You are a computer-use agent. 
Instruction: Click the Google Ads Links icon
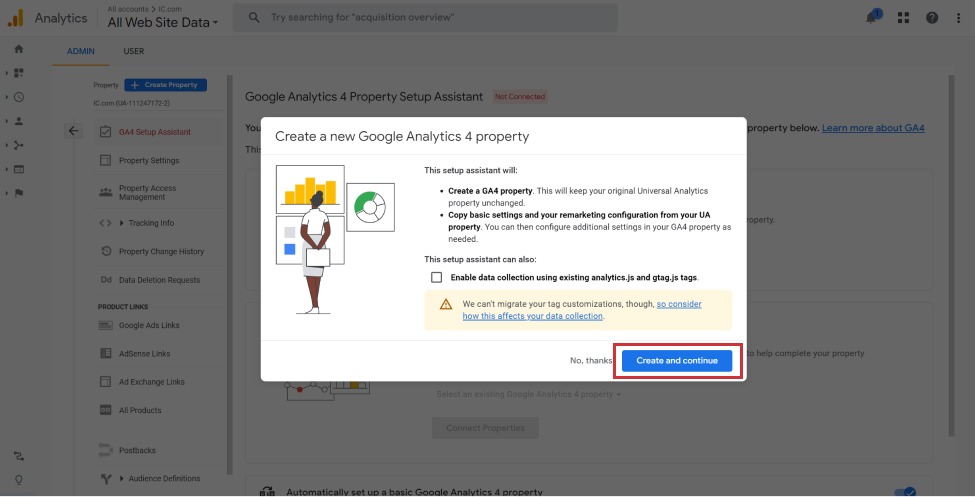(x=106, y=325)
